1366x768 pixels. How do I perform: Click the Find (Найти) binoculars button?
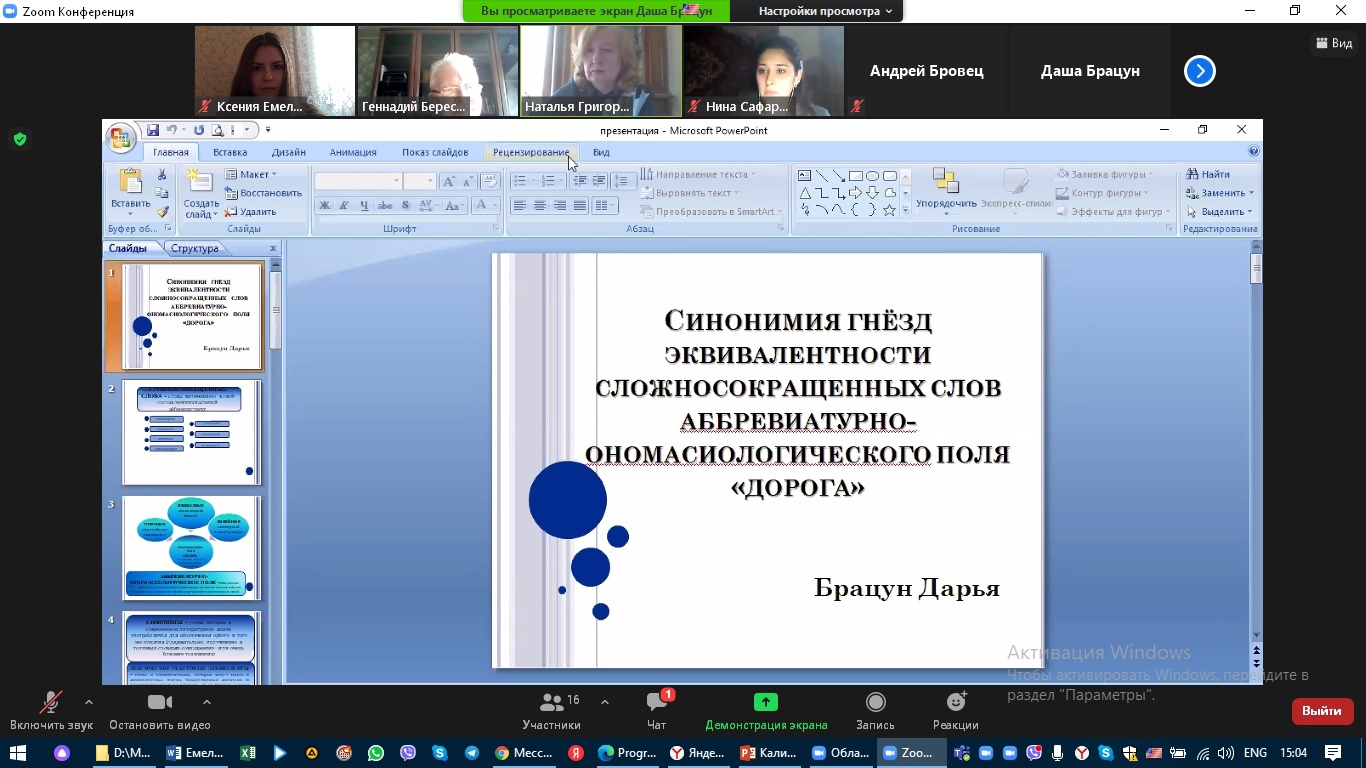pos(1209,174)
